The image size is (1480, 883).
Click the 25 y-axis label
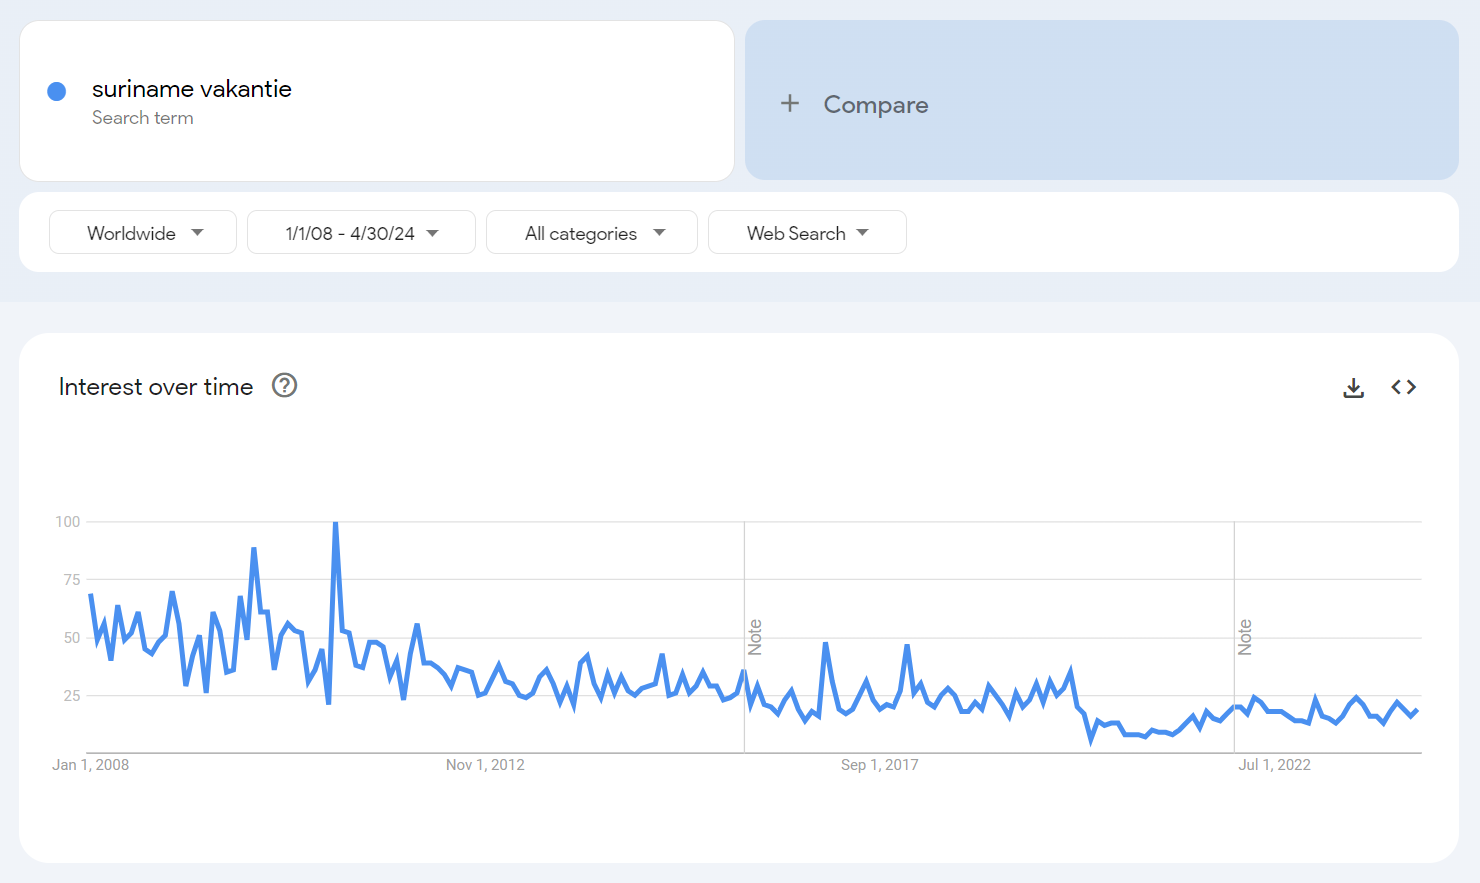coord(71,696)
